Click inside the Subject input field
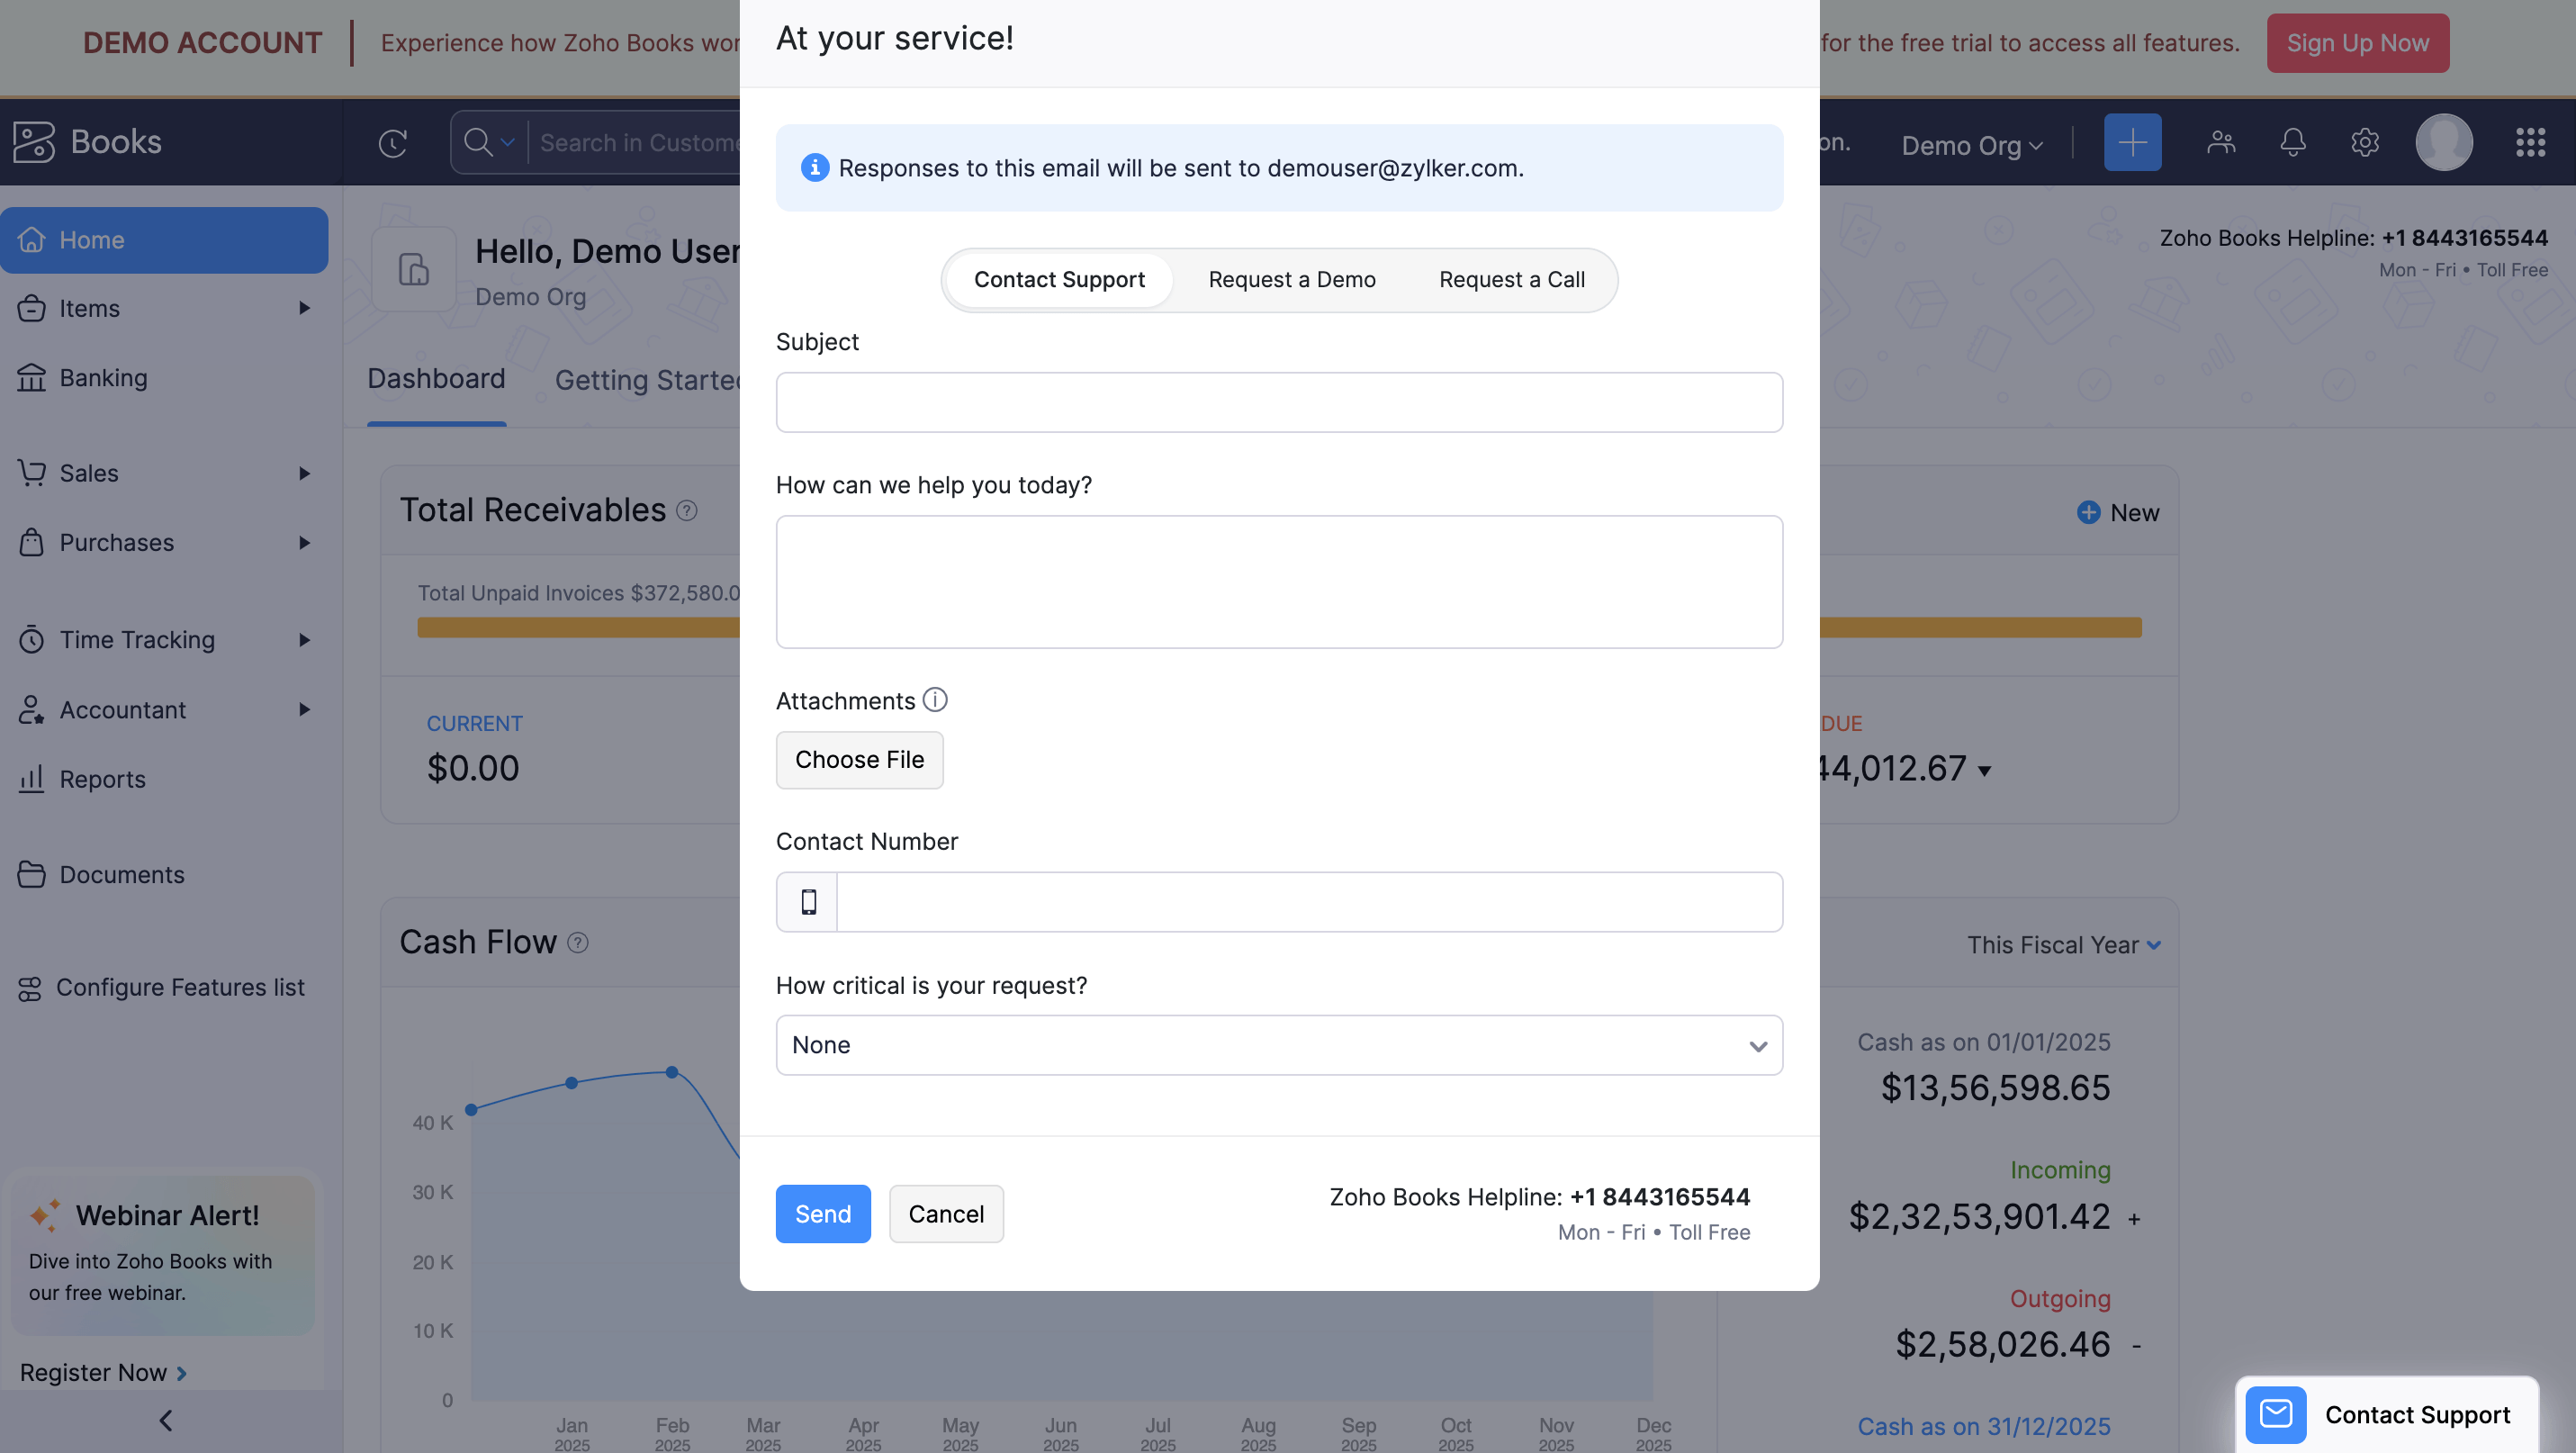This screenshot has height=1453, width=2576. pos(1278,402)
